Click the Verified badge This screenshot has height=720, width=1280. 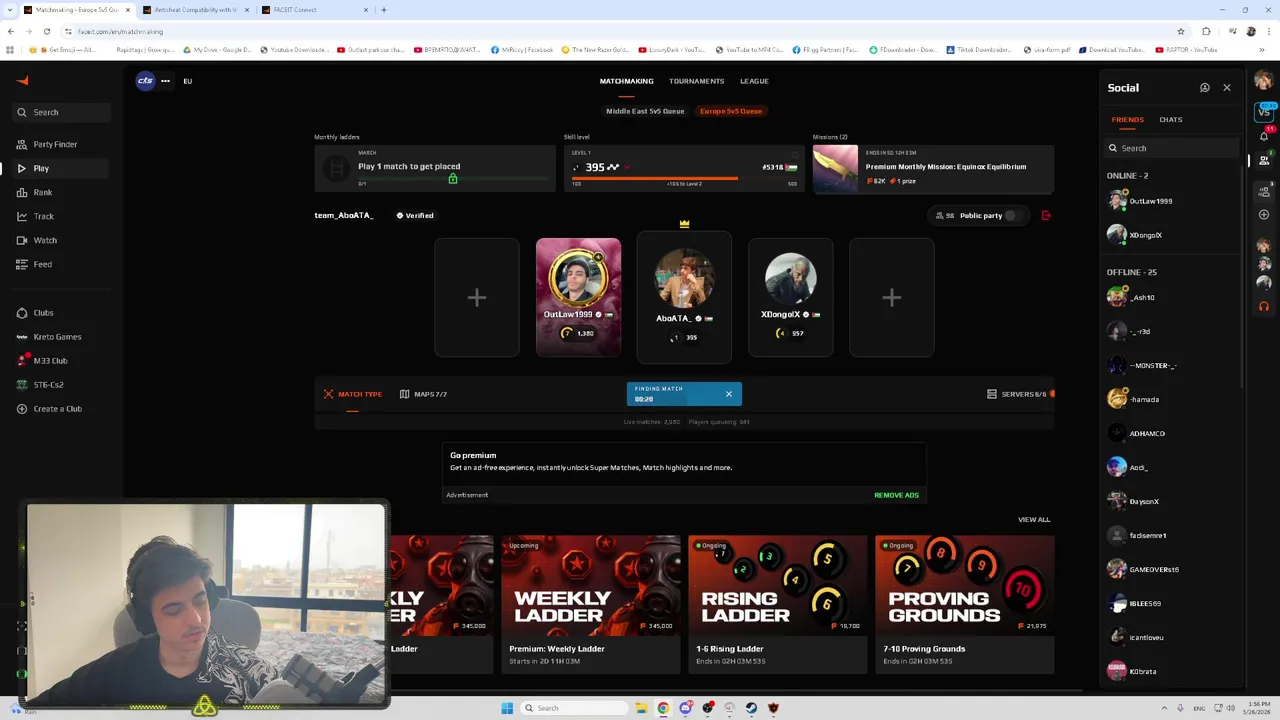click(x=415, y=215)
